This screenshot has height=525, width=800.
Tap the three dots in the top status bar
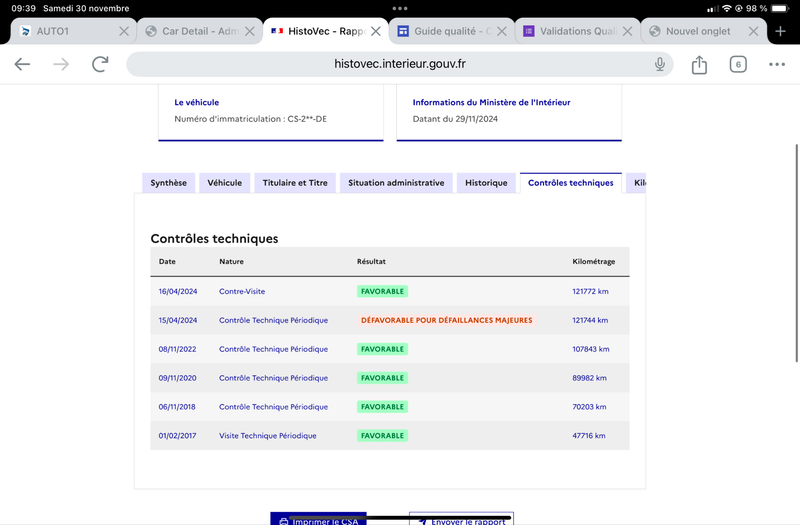click(x=400, y=9)
